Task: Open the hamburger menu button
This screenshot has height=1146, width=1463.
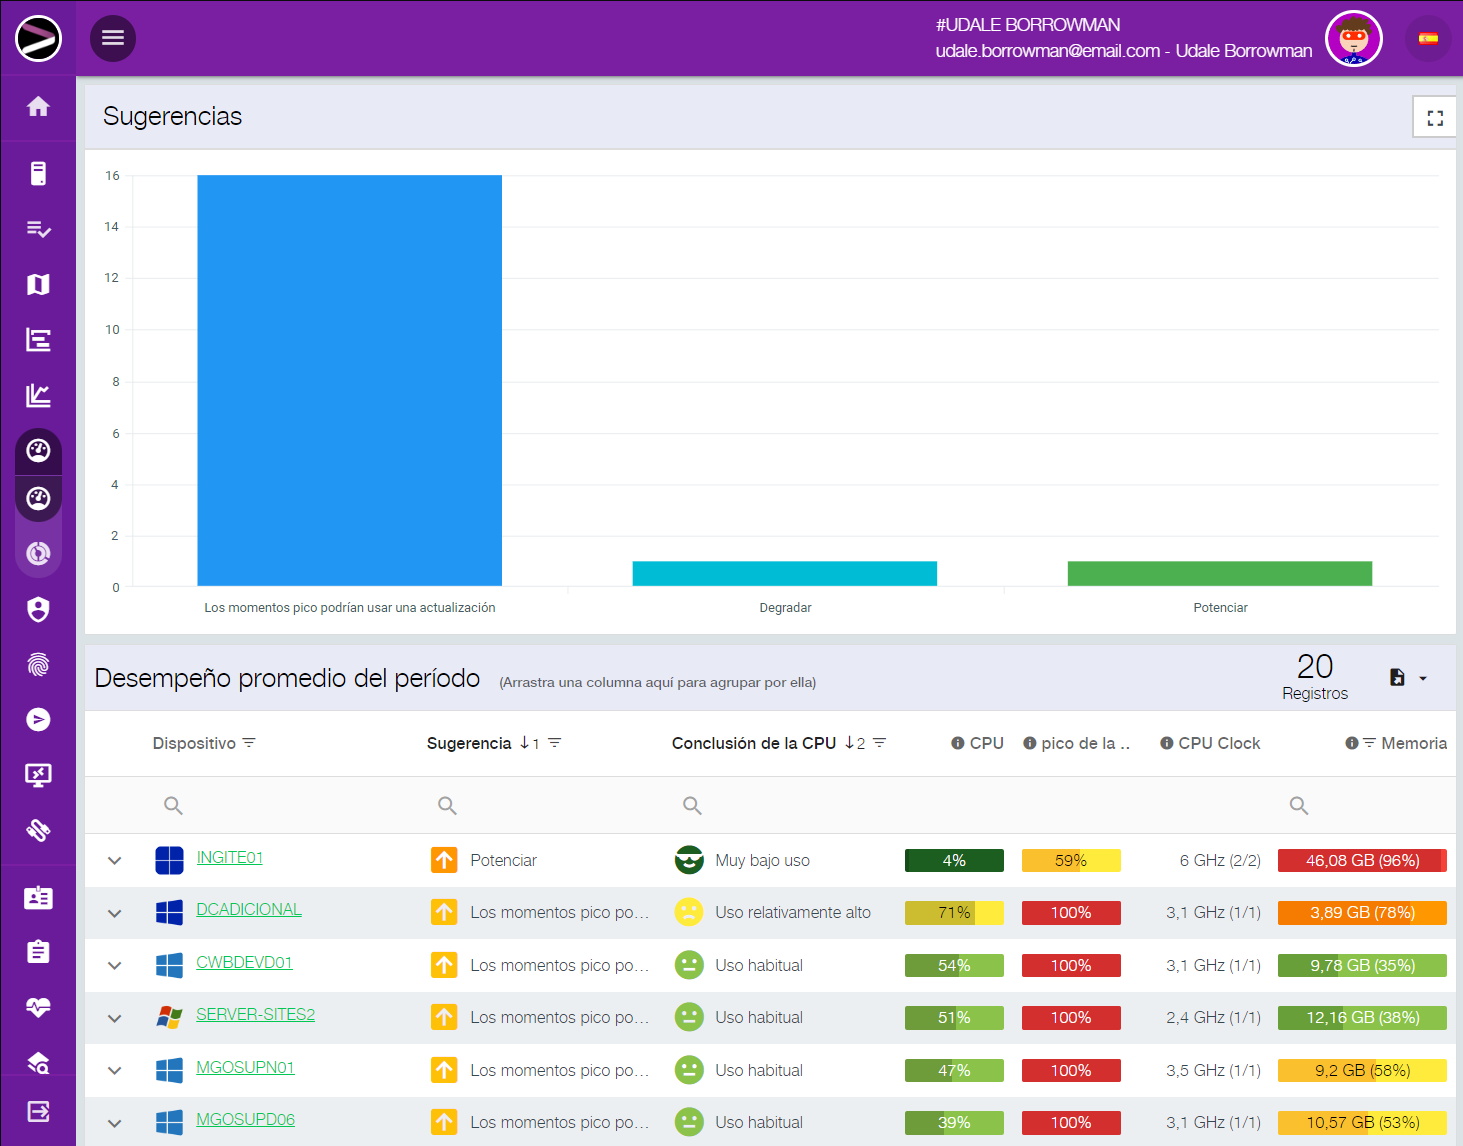Action: [113, 38]
